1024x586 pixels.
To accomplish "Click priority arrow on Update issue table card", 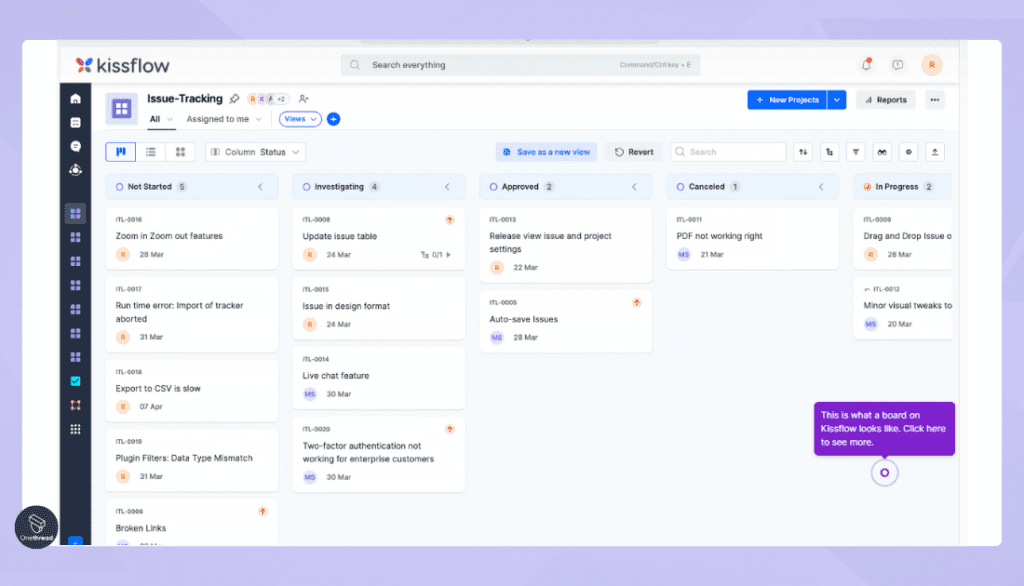I will [x=449, y=220].
